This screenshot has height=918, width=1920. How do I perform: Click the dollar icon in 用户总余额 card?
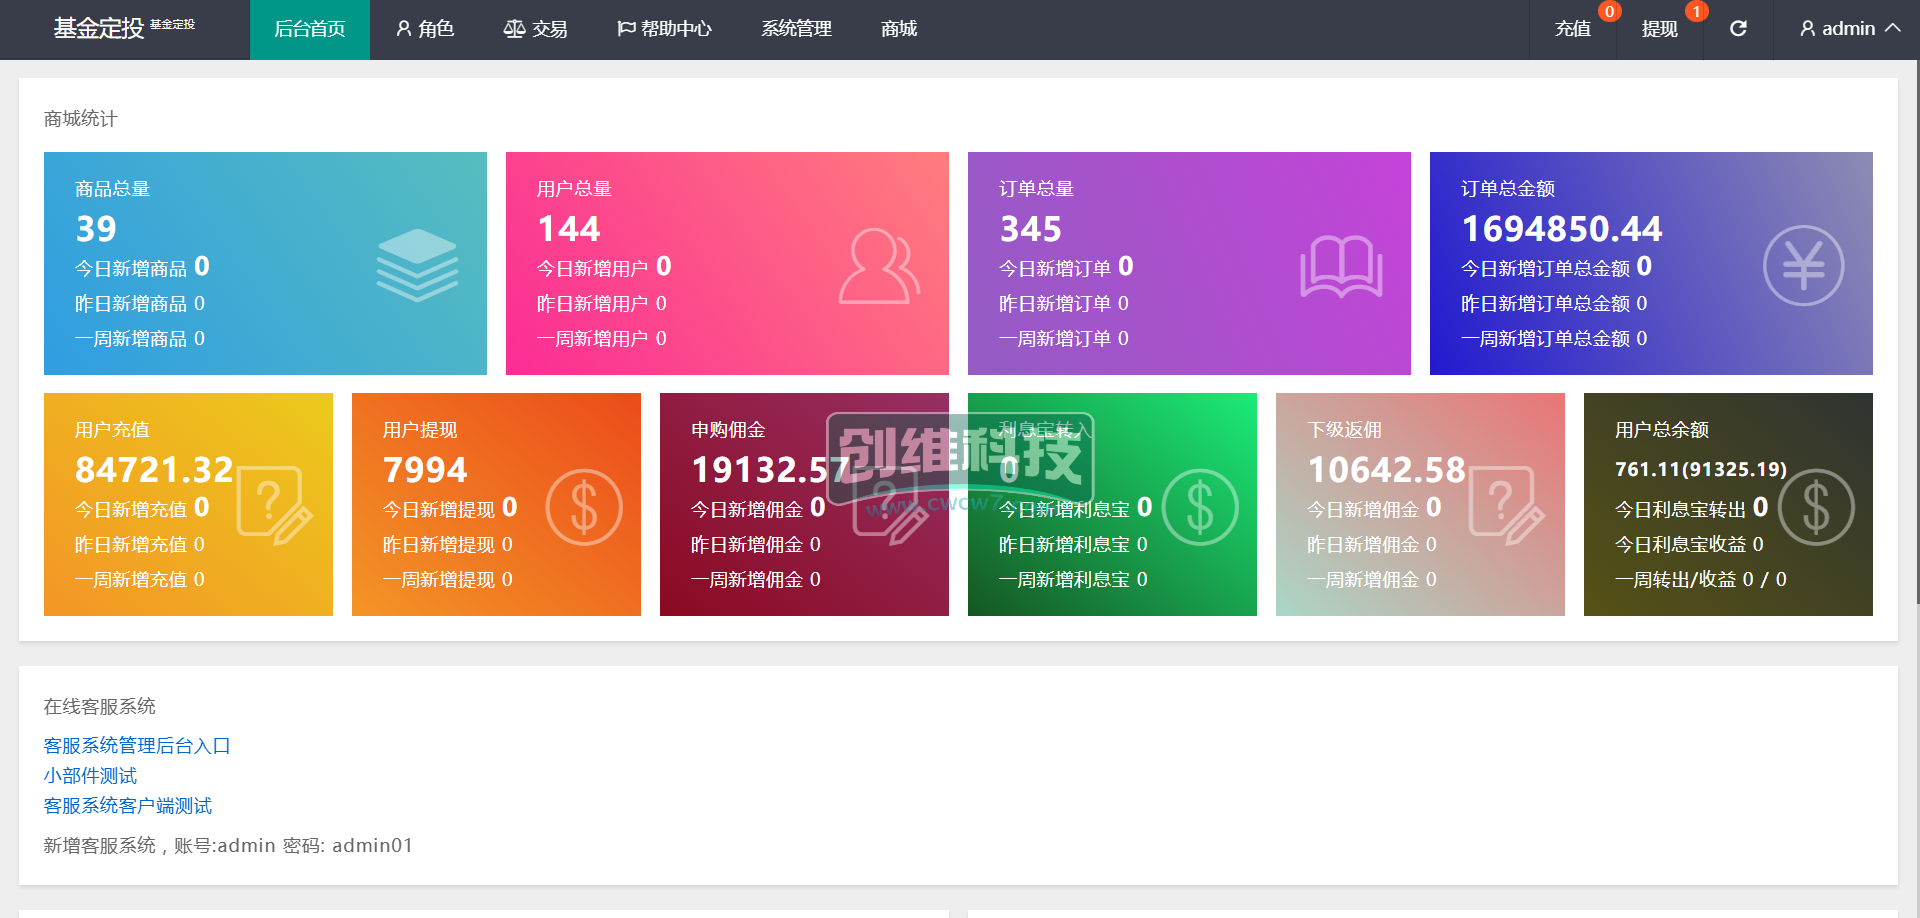coord(1816,507)
